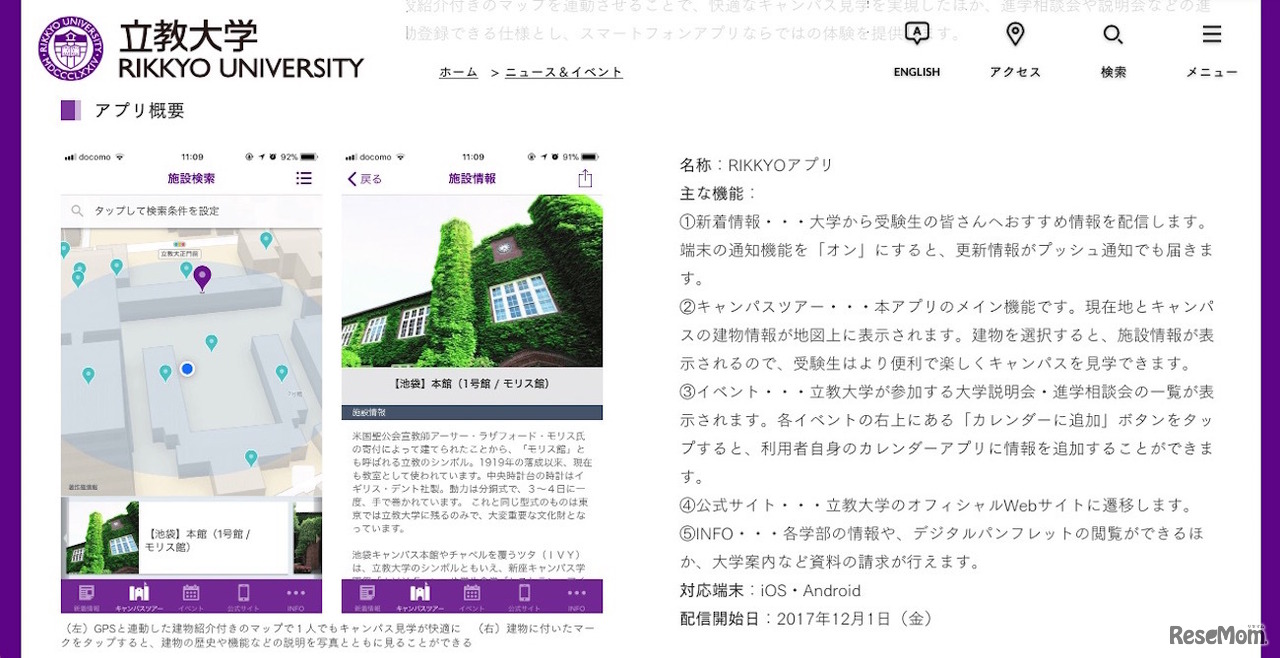Viewport: 1280px width, 658px height.
Task: Click the 施設検索 screen title
Action: pyautogui.click(x=191, y=179)
